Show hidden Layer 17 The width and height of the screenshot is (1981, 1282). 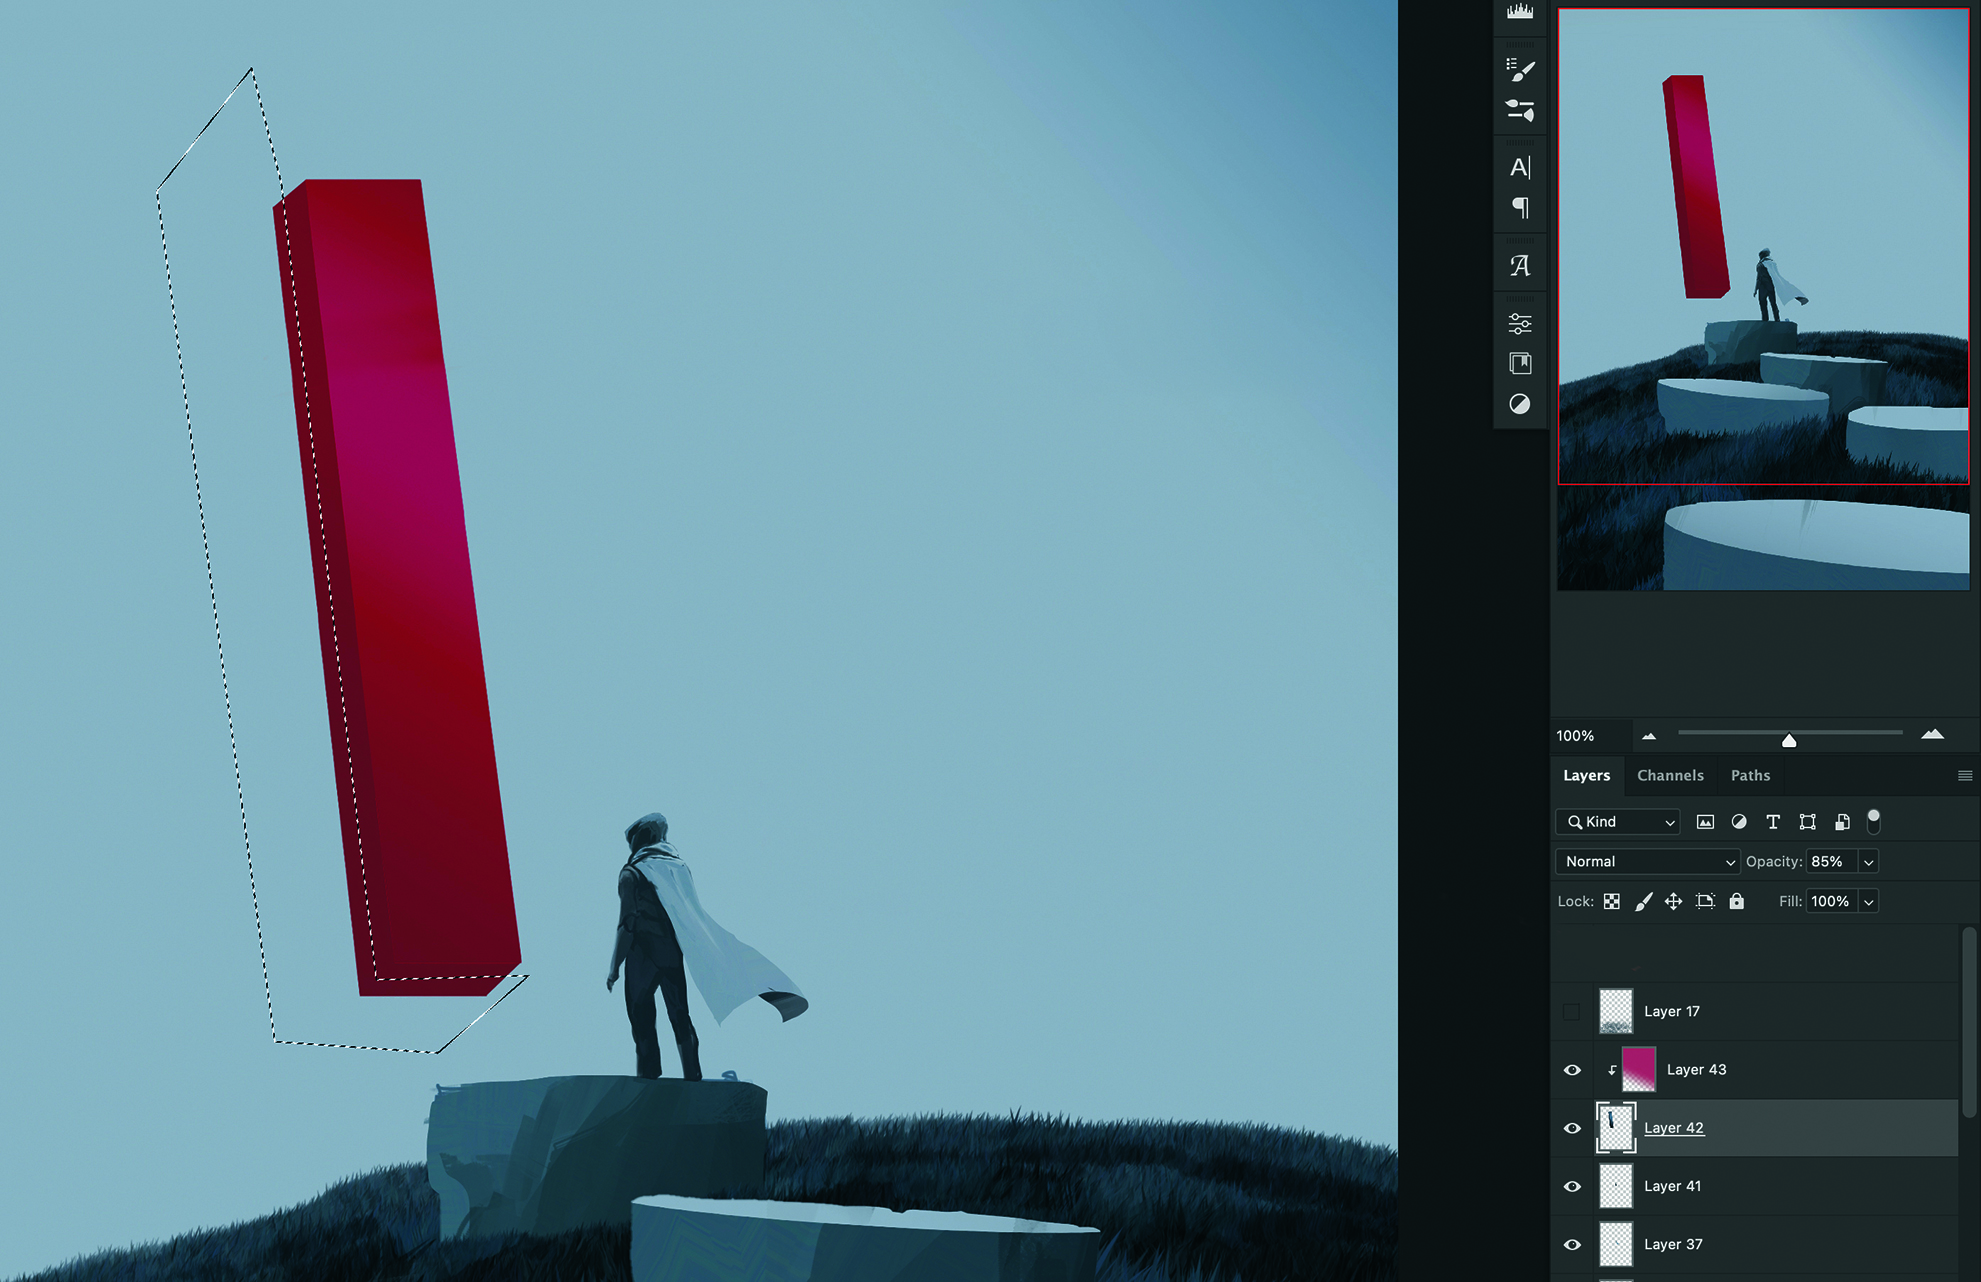(1572, 1012)
